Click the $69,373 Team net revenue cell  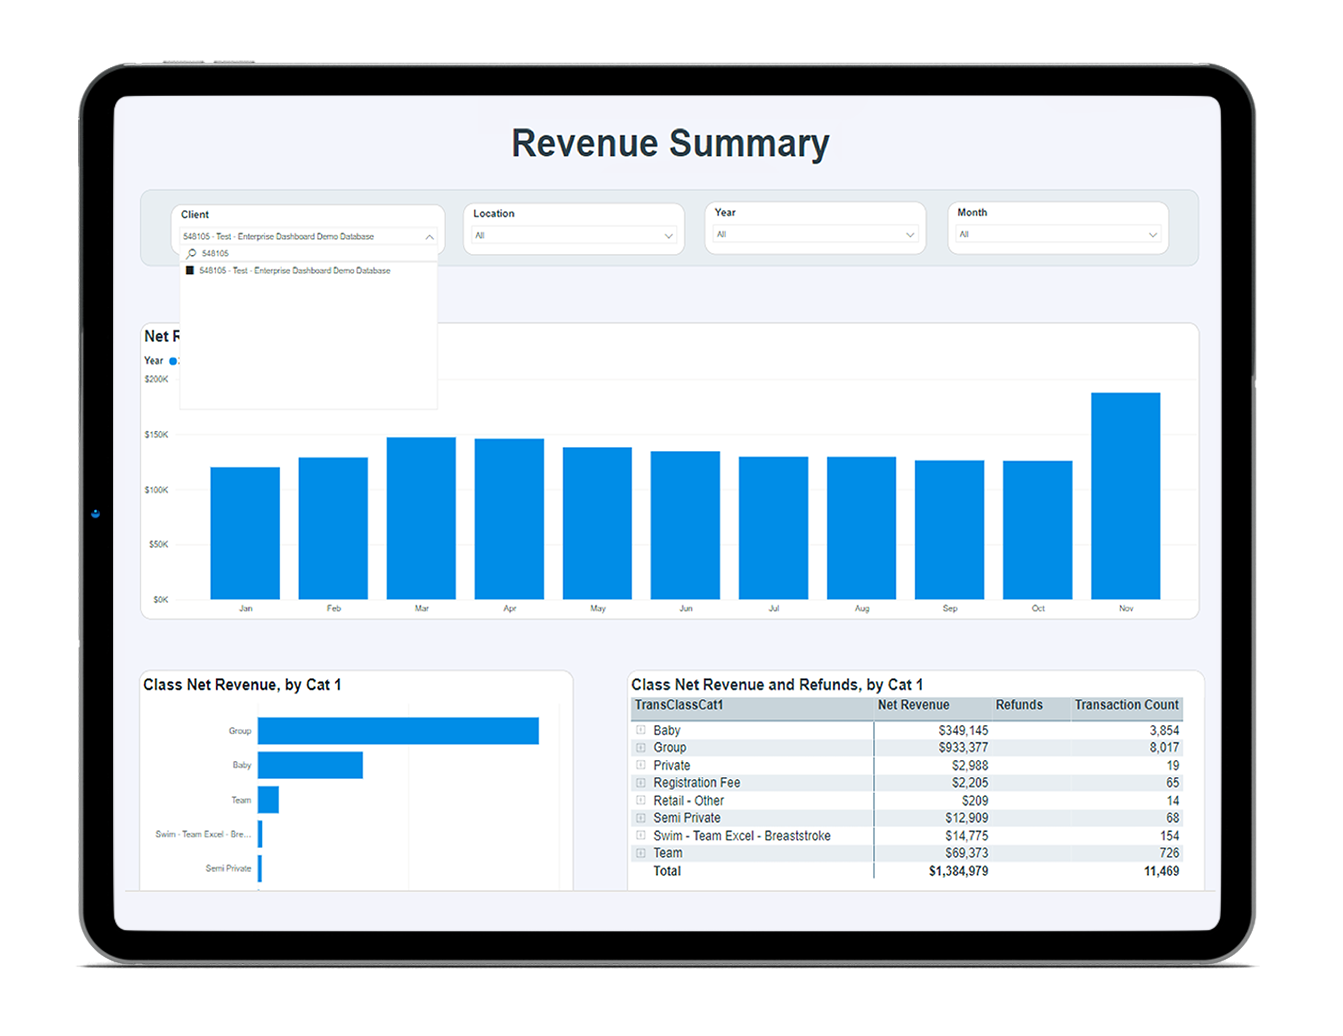[x=967, y=853]
